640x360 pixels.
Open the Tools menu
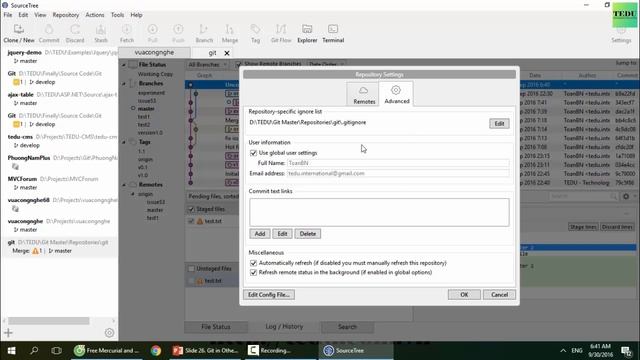(118, 15)
